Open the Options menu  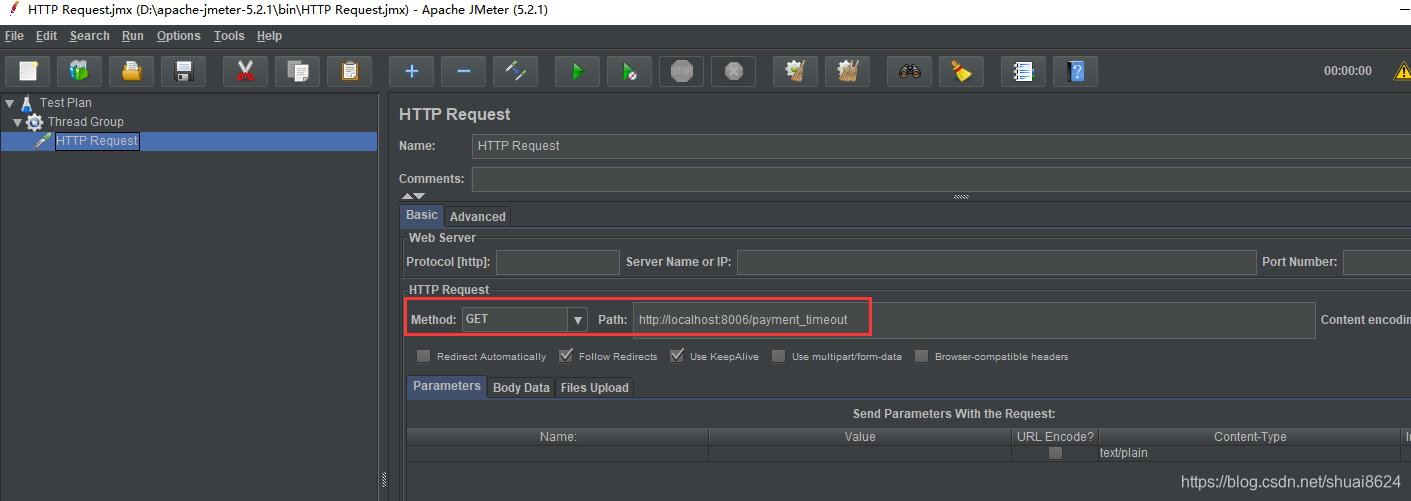[x=179, y=36]
